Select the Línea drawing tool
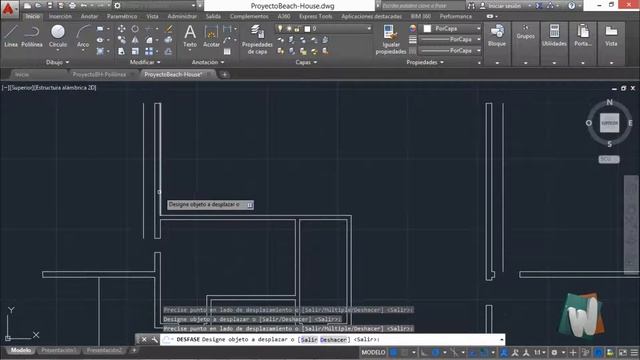This screenshot has width=640, height=360. [11, 36]
